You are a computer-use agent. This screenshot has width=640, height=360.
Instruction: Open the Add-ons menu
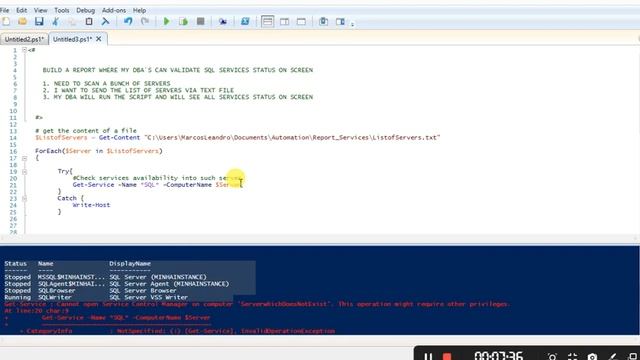[x=114, y=10]
